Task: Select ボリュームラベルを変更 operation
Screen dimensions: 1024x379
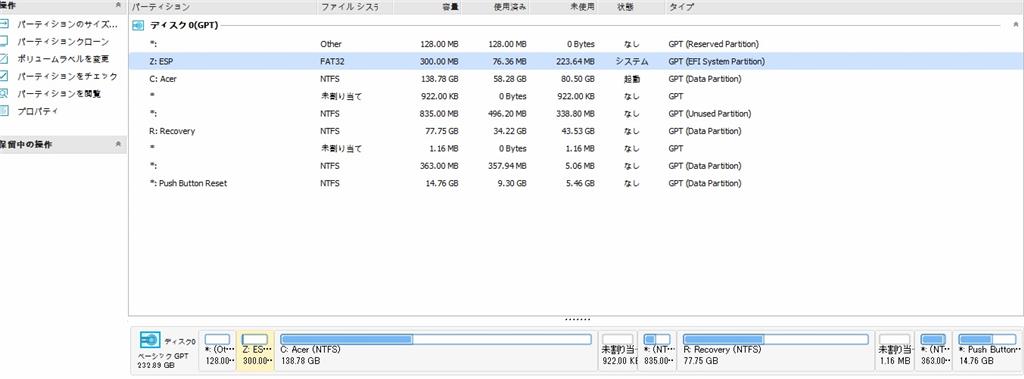Action: (63, 59)
